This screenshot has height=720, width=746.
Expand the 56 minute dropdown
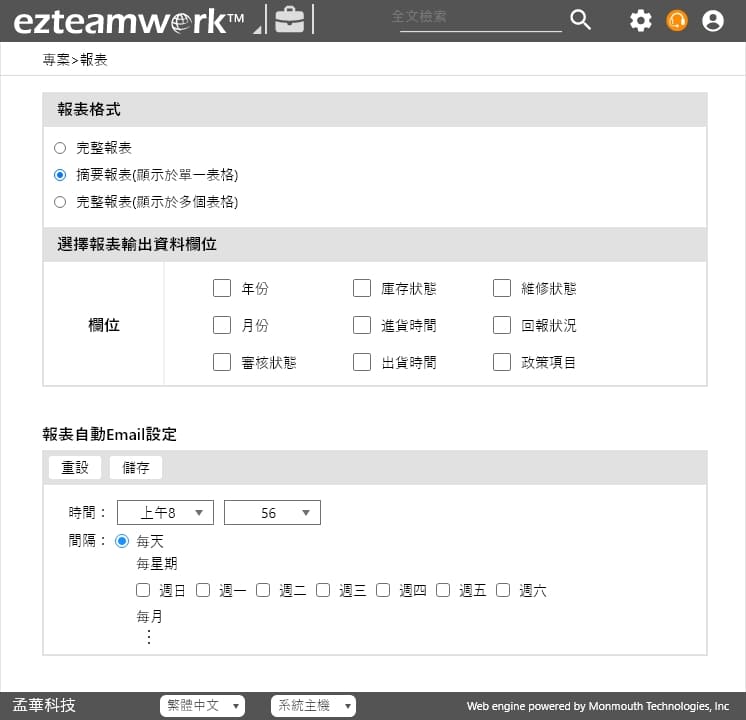pos(272,513)
